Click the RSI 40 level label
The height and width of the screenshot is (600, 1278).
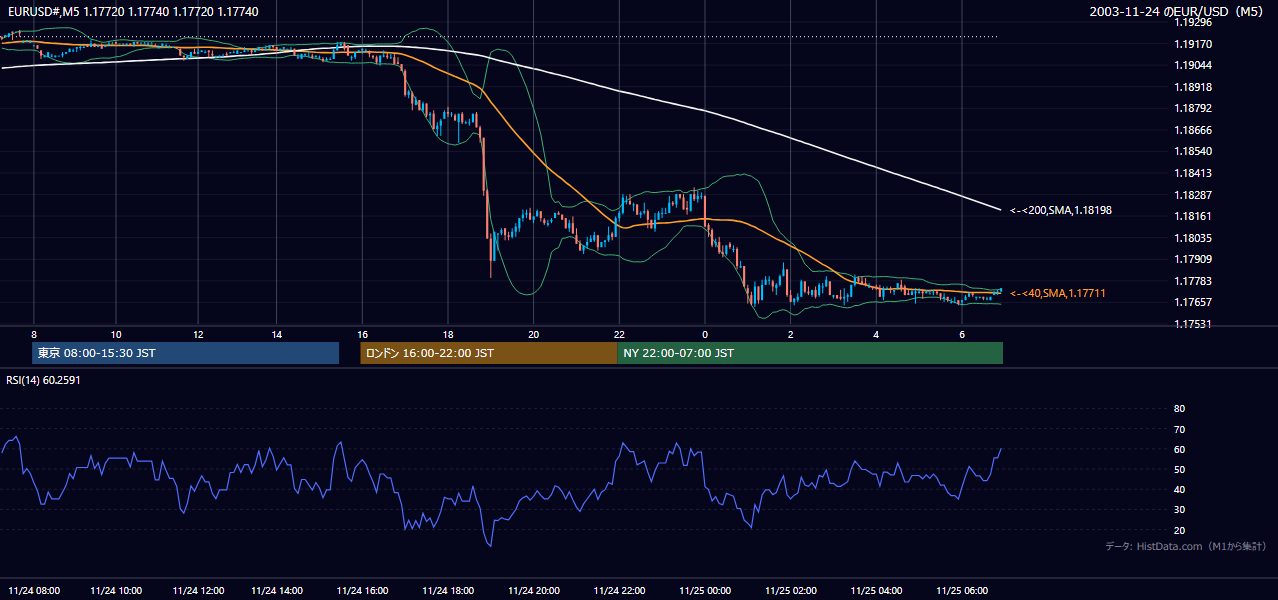point(1179,489)
